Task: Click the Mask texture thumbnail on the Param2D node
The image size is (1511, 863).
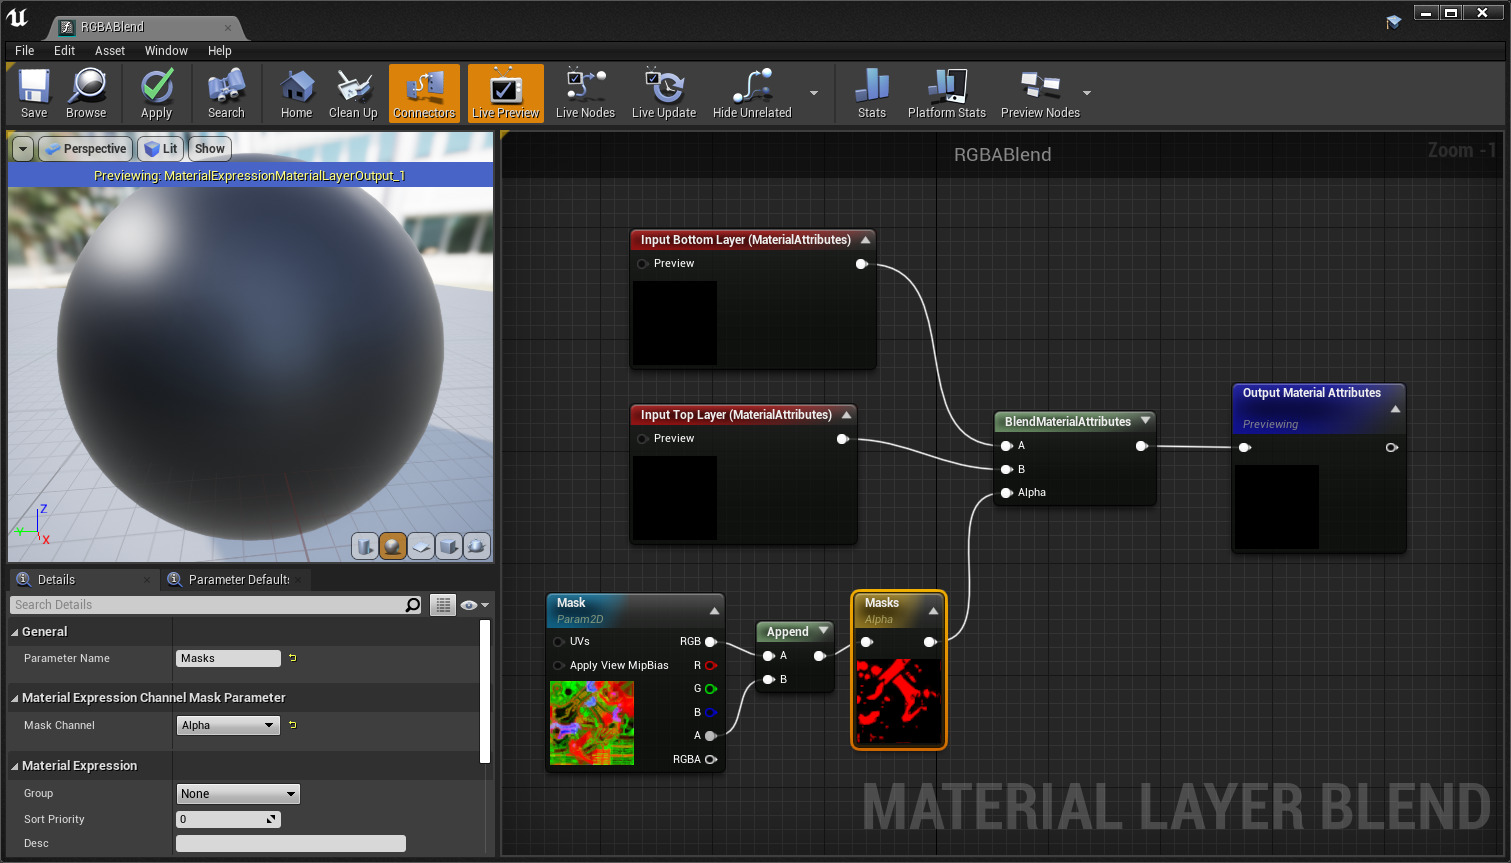Action: pos(591,722)
